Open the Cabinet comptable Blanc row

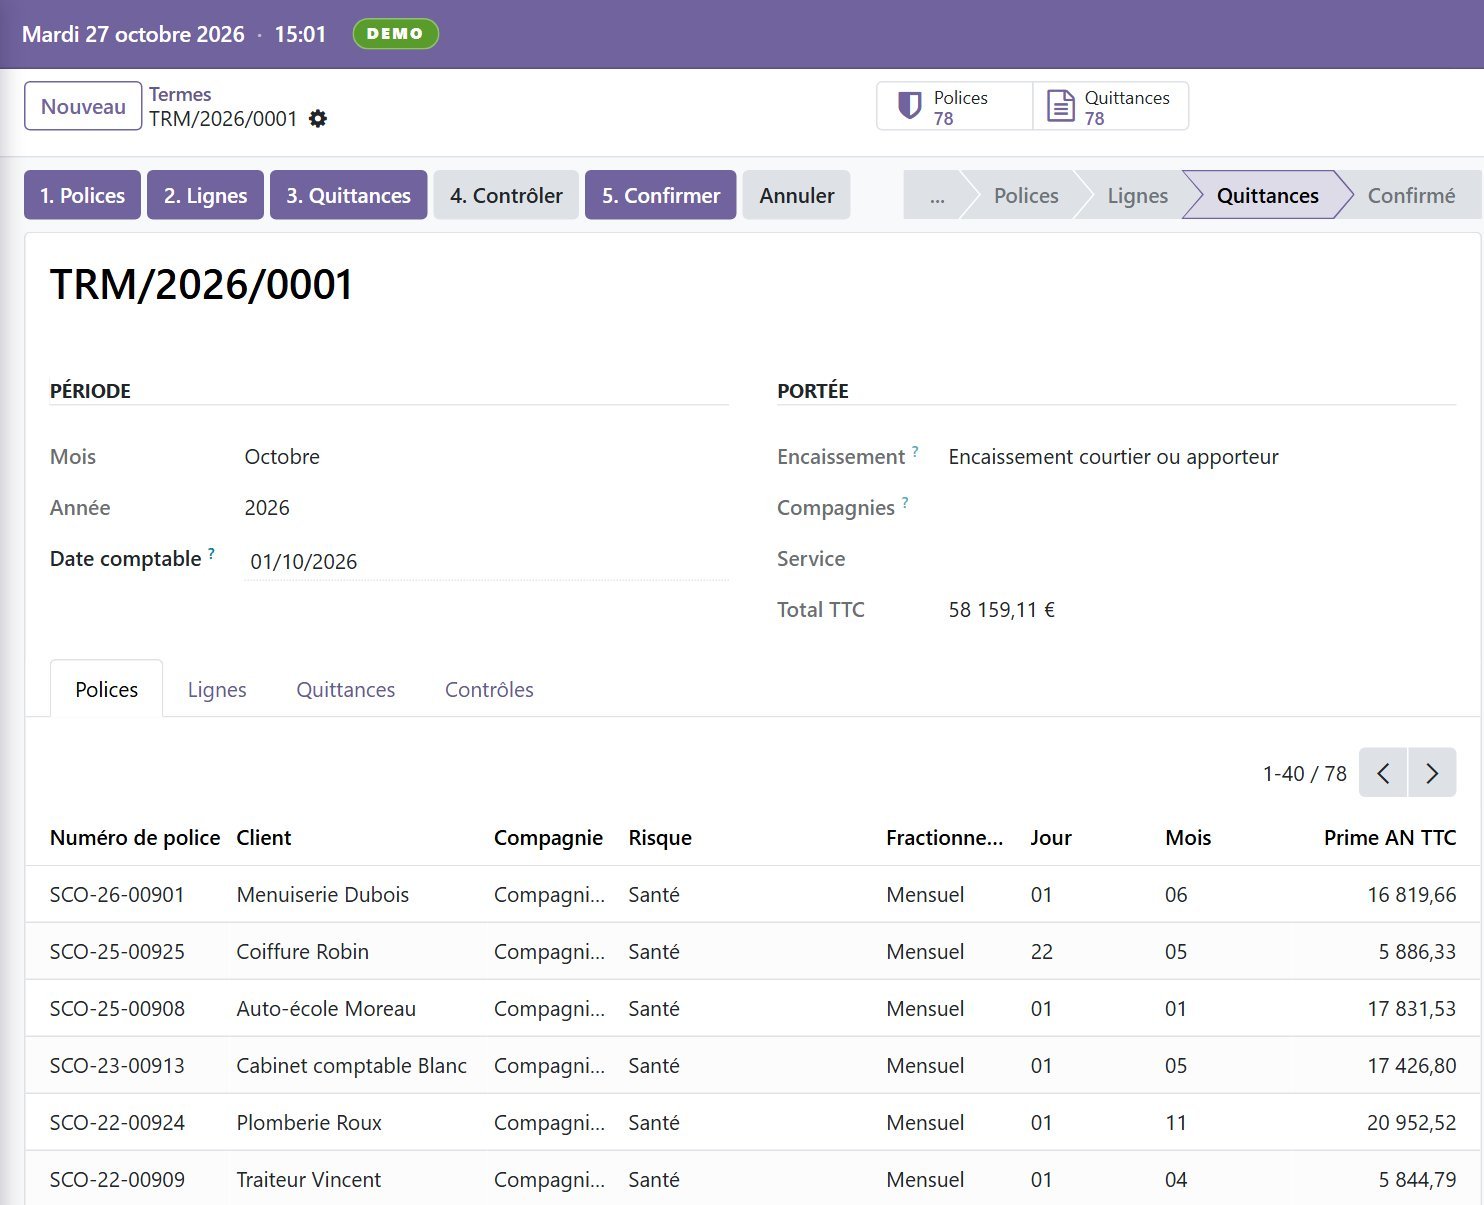(753, 1065)
